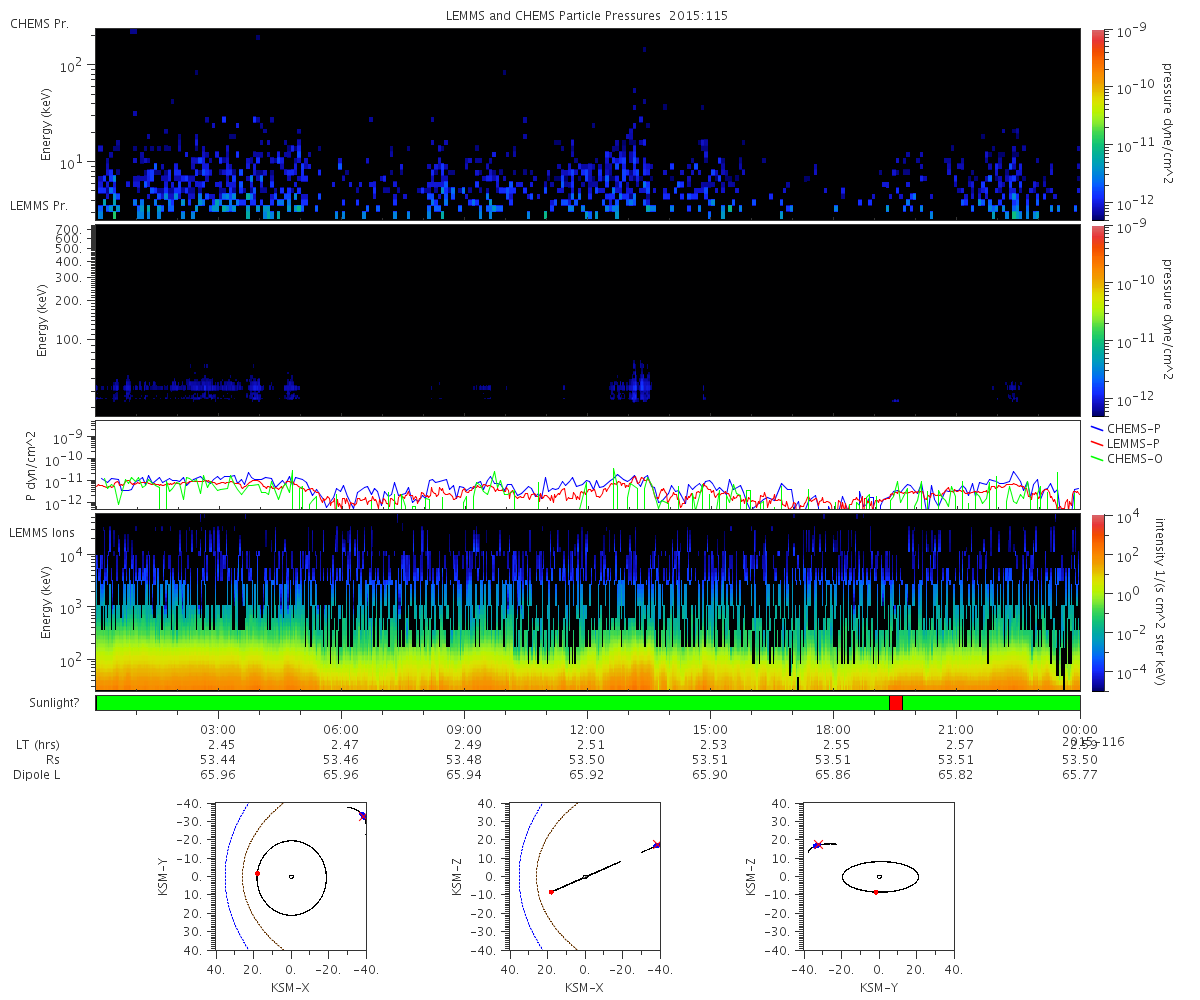Click the CHEMS pressure color bar at top
The height and width of the screenshot is (1000, 1200).
tap(1098, 124)
